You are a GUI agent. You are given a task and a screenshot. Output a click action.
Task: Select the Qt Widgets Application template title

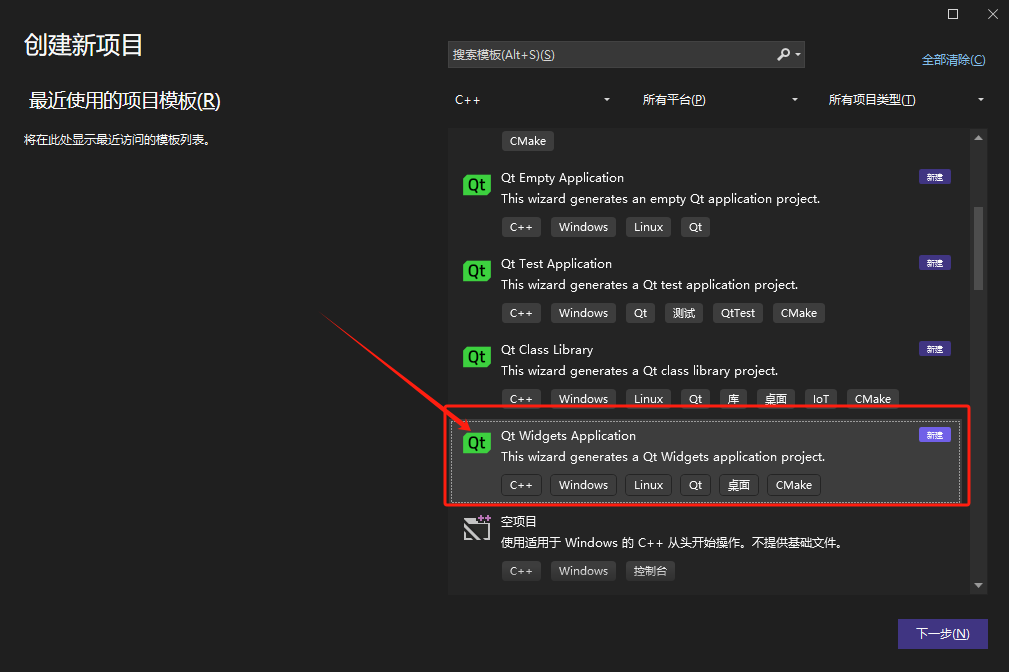click(x=568, y=436)
